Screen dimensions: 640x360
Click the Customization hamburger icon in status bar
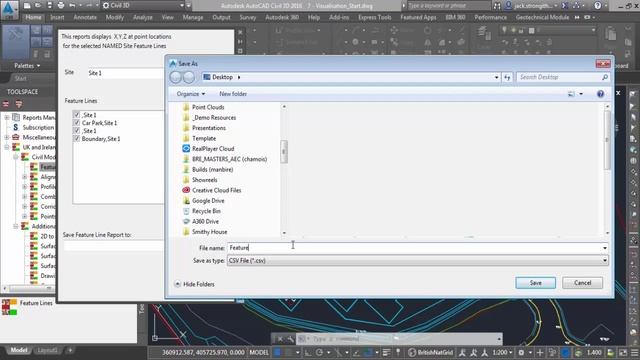(x=634, y=352)
